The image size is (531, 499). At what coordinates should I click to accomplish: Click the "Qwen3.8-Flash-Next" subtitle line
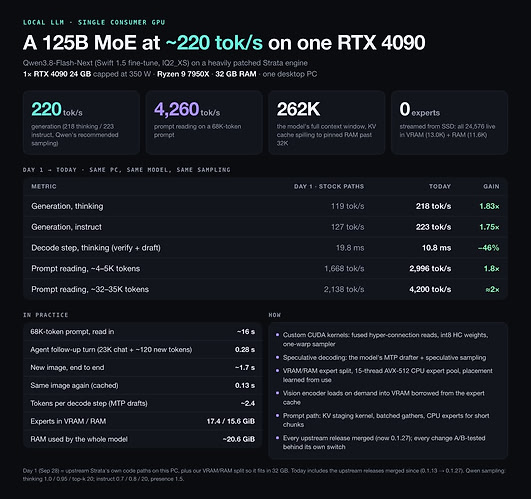point(165,63)
